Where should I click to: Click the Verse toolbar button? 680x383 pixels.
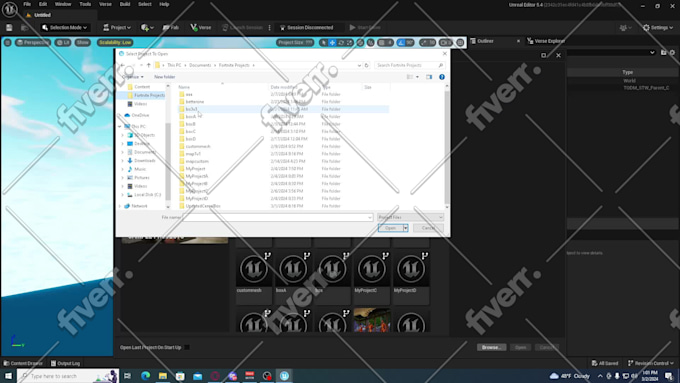pyautogui.click(x=201, y=27)
